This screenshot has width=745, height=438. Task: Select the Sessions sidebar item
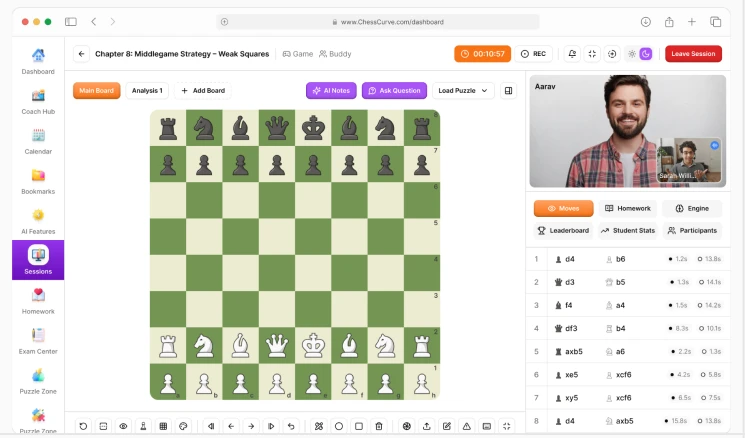[x=38, y=260]
